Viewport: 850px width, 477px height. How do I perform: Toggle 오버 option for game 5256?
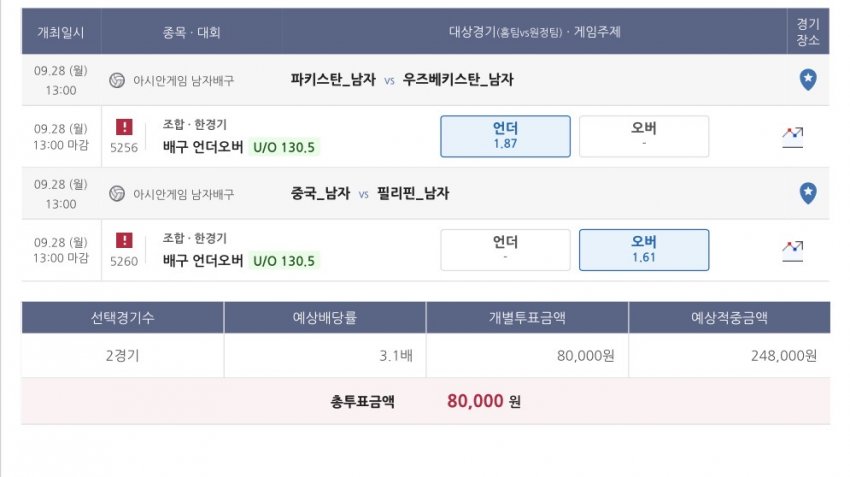(644, 136)
